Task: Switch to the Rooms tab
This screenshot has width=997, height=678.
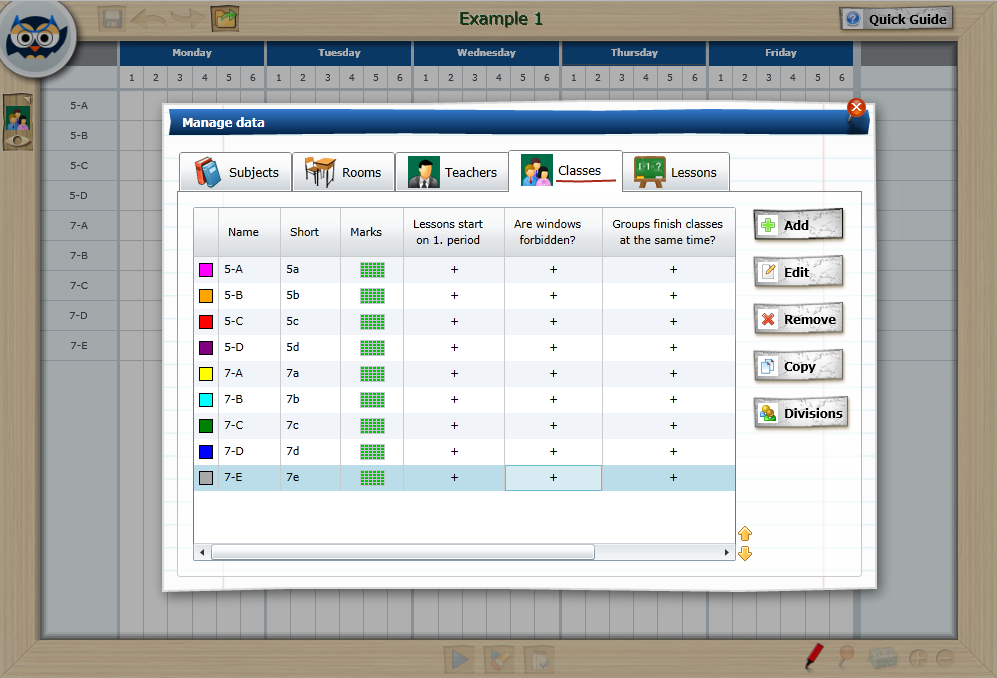Action: 343,172
